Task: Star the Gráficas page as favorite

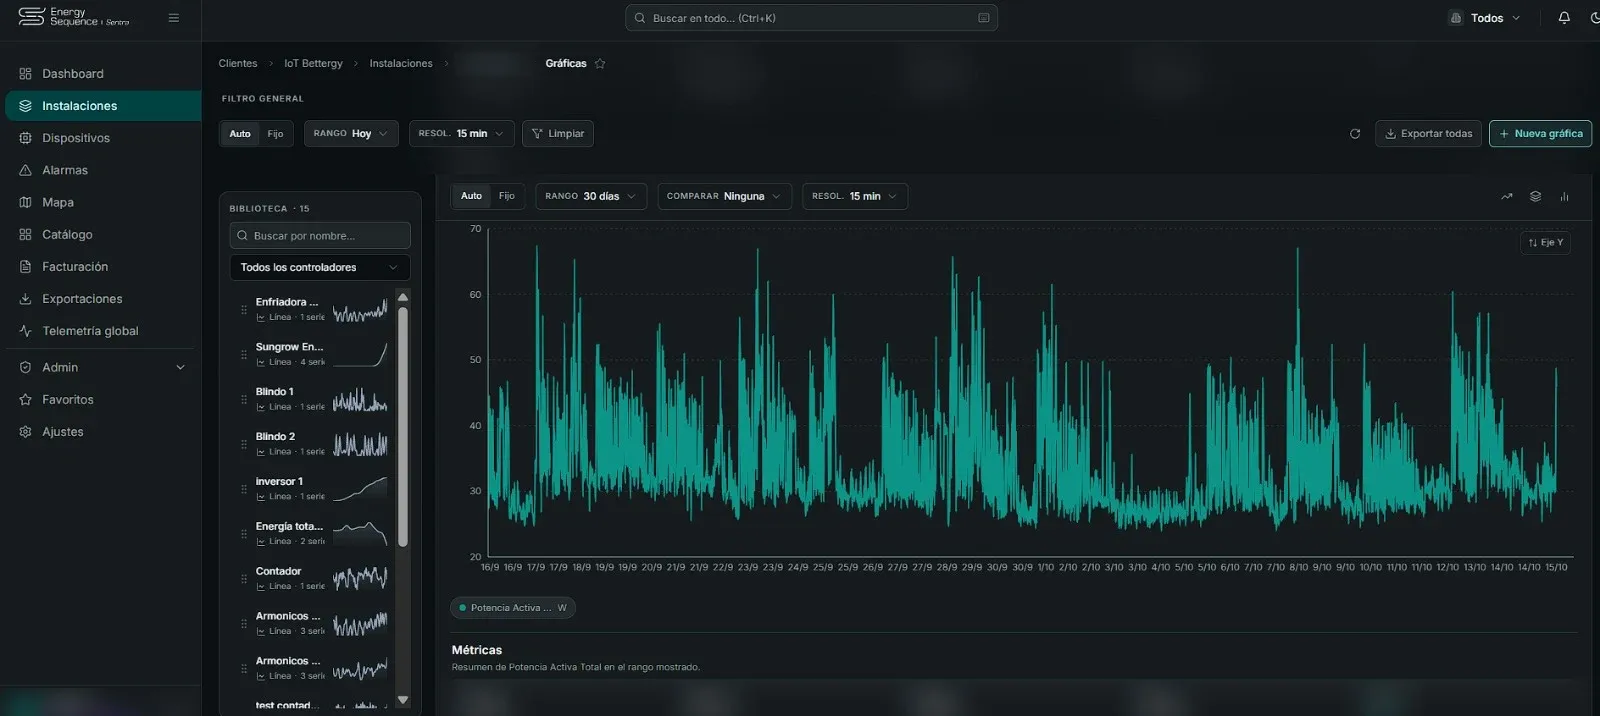Action: tap(600, 63)
